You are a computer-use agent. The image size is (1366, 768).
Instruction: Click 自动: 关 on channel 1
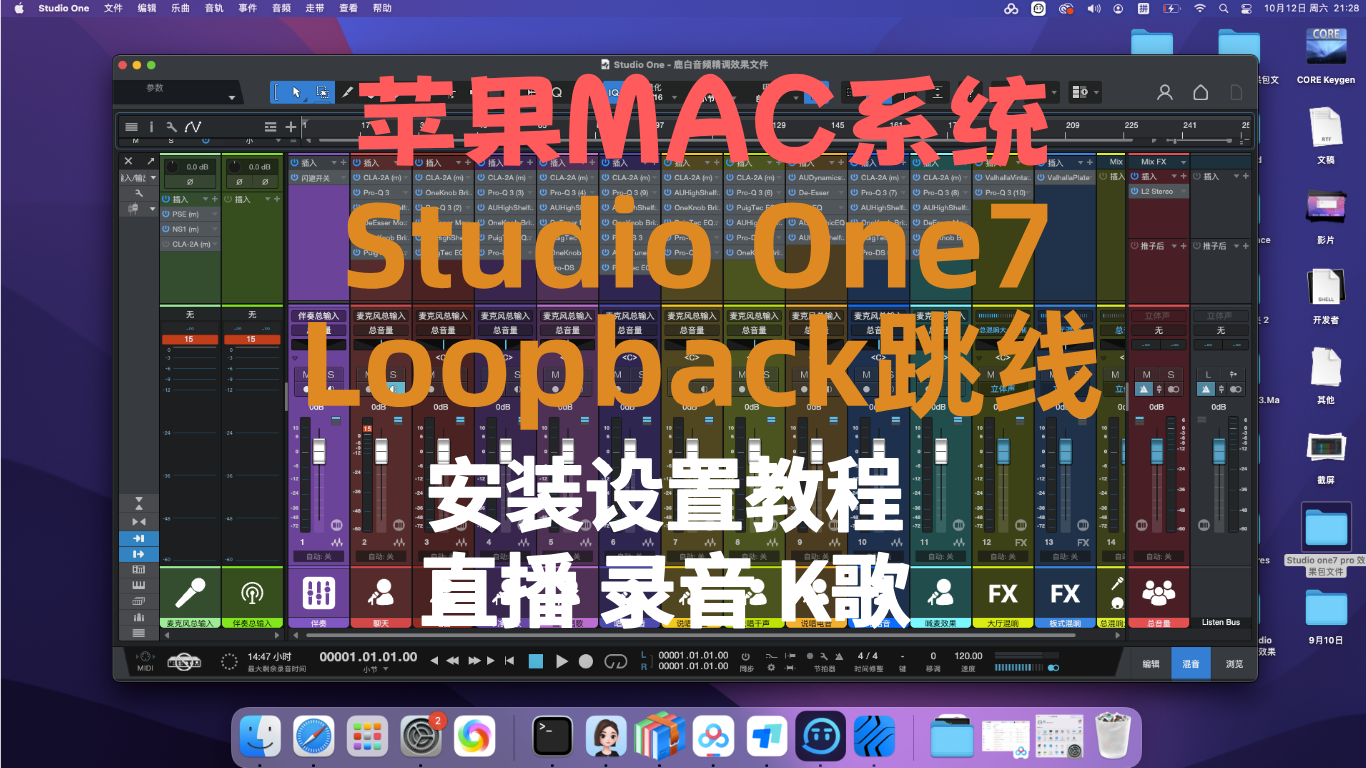(x=318, y=556)
